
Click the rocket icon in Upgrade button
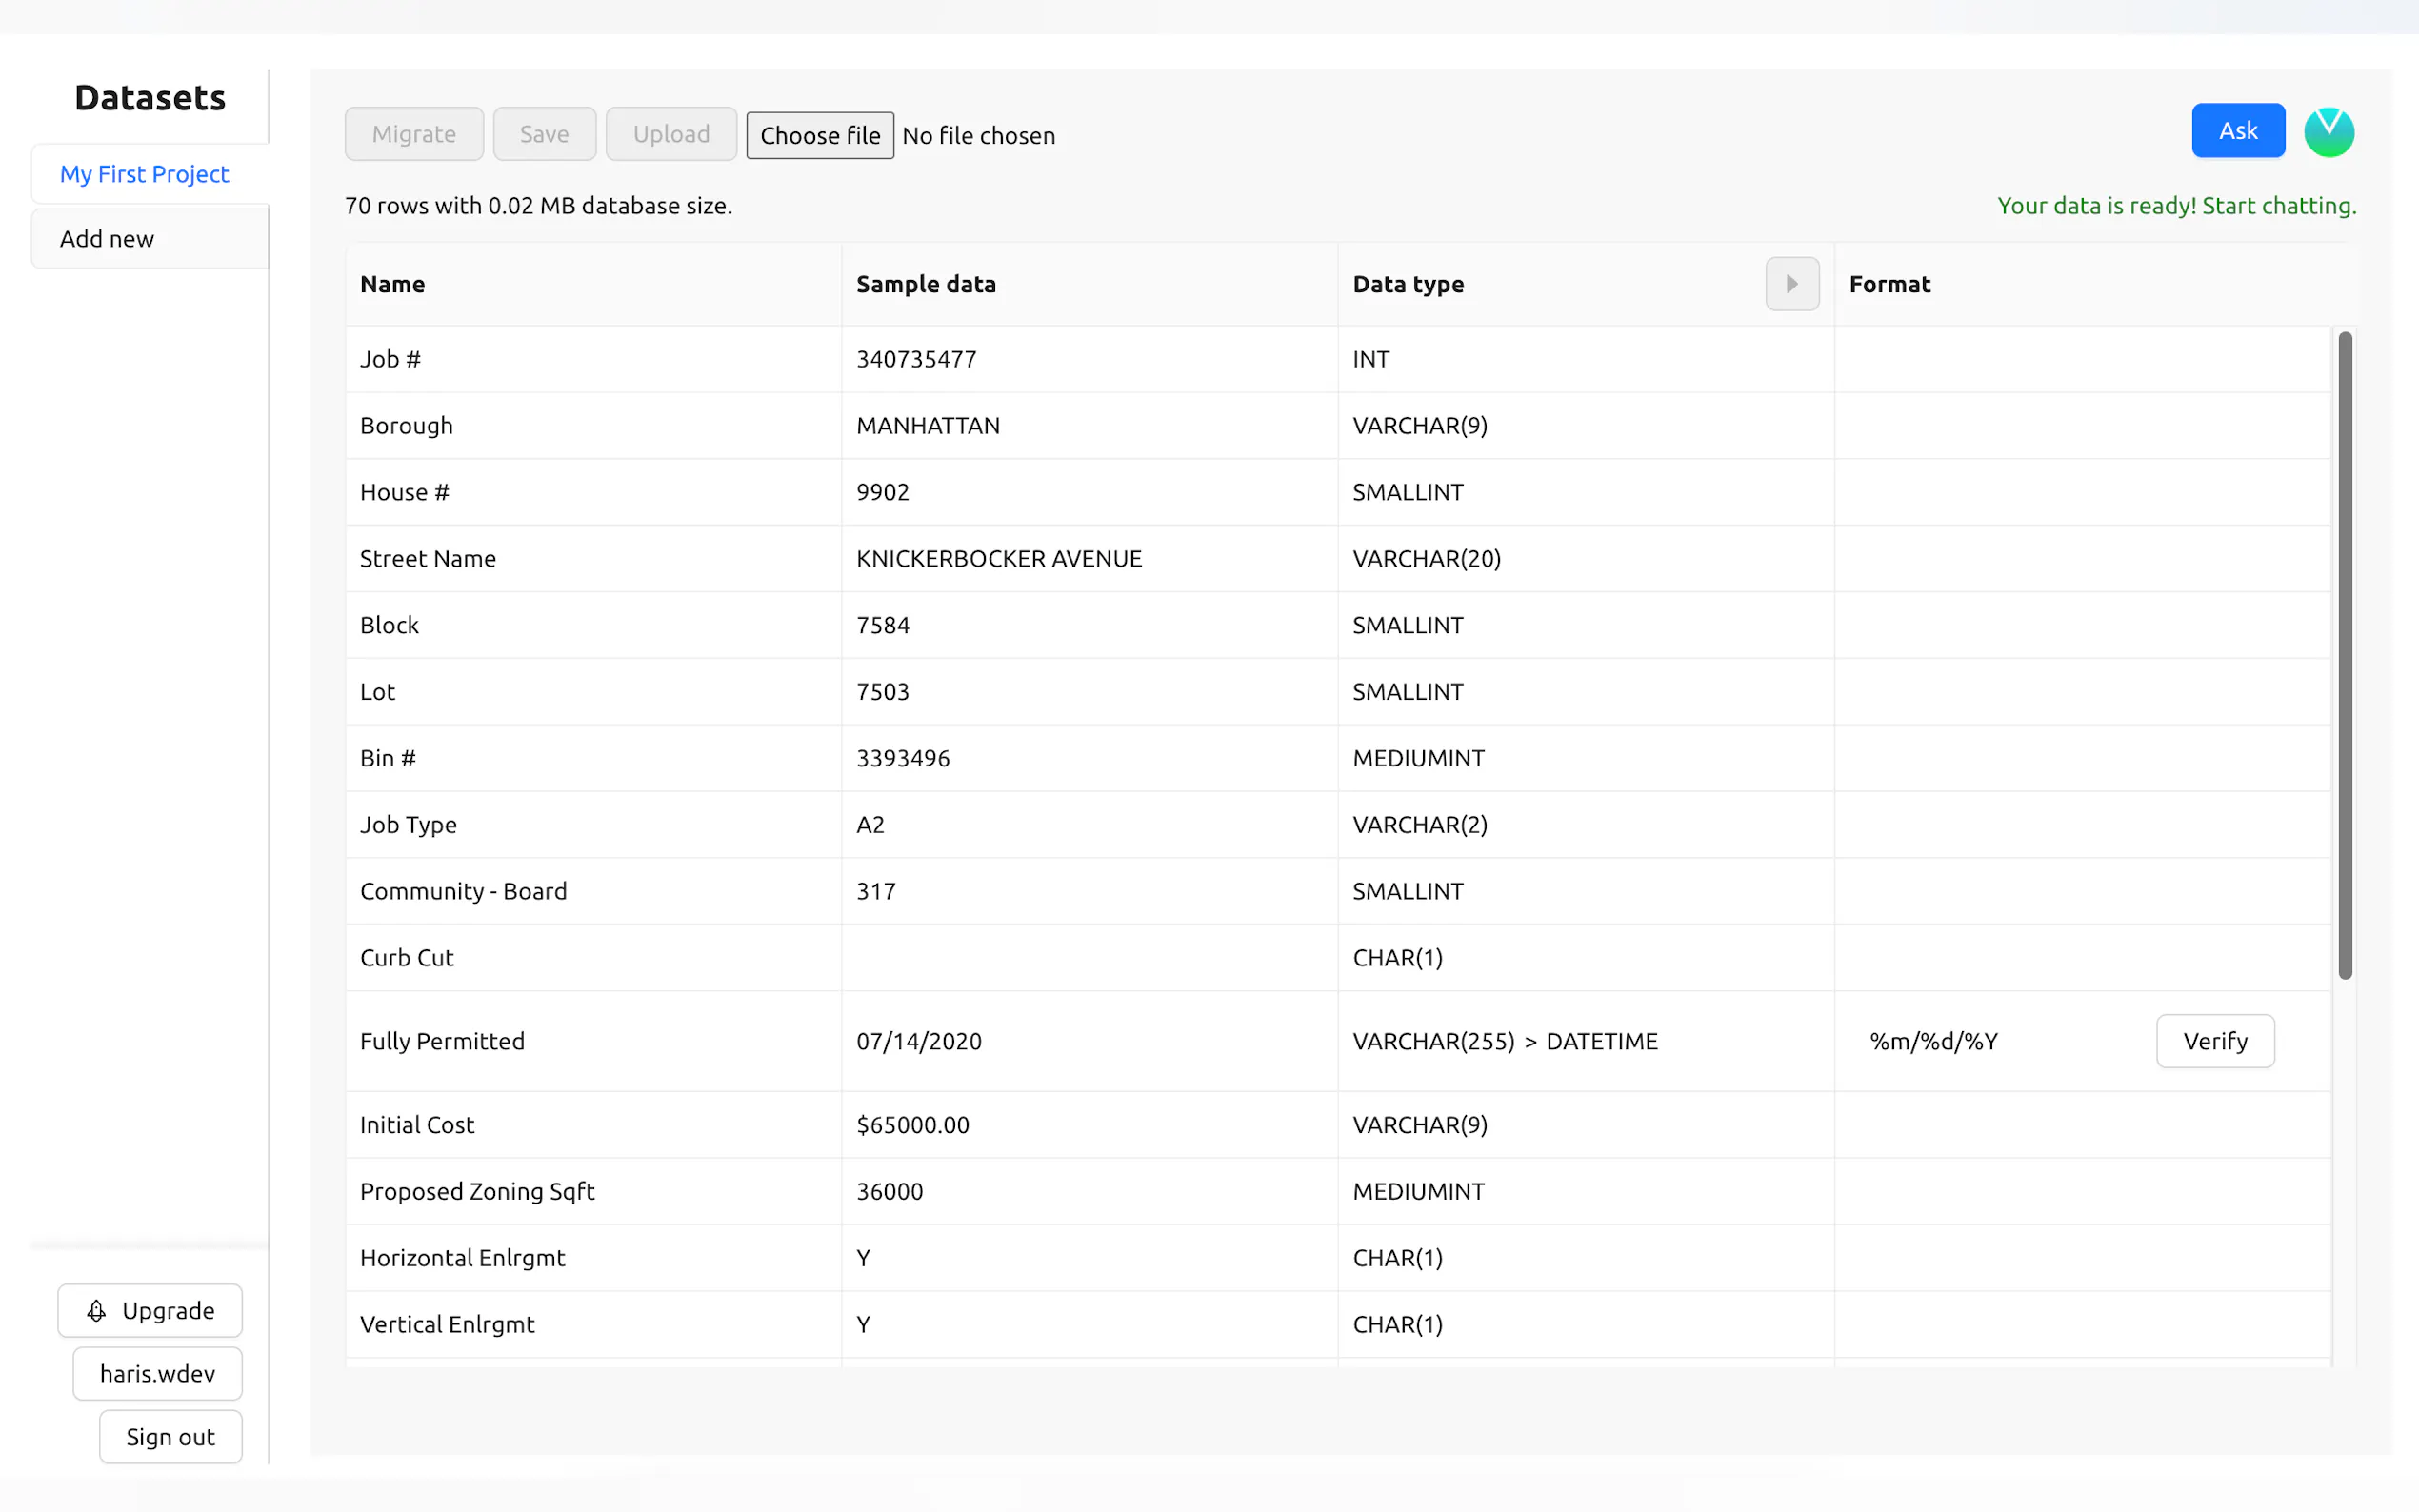[96, 1310]
